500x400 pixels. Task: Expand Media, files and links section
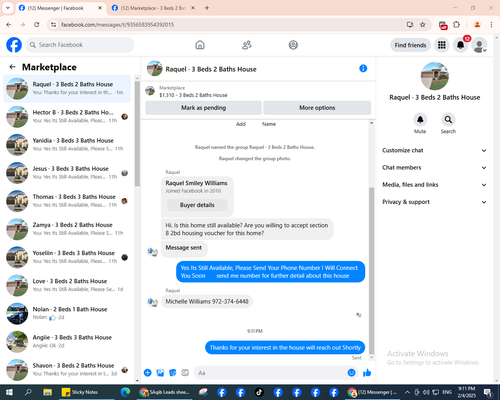(x=434, y=185)
